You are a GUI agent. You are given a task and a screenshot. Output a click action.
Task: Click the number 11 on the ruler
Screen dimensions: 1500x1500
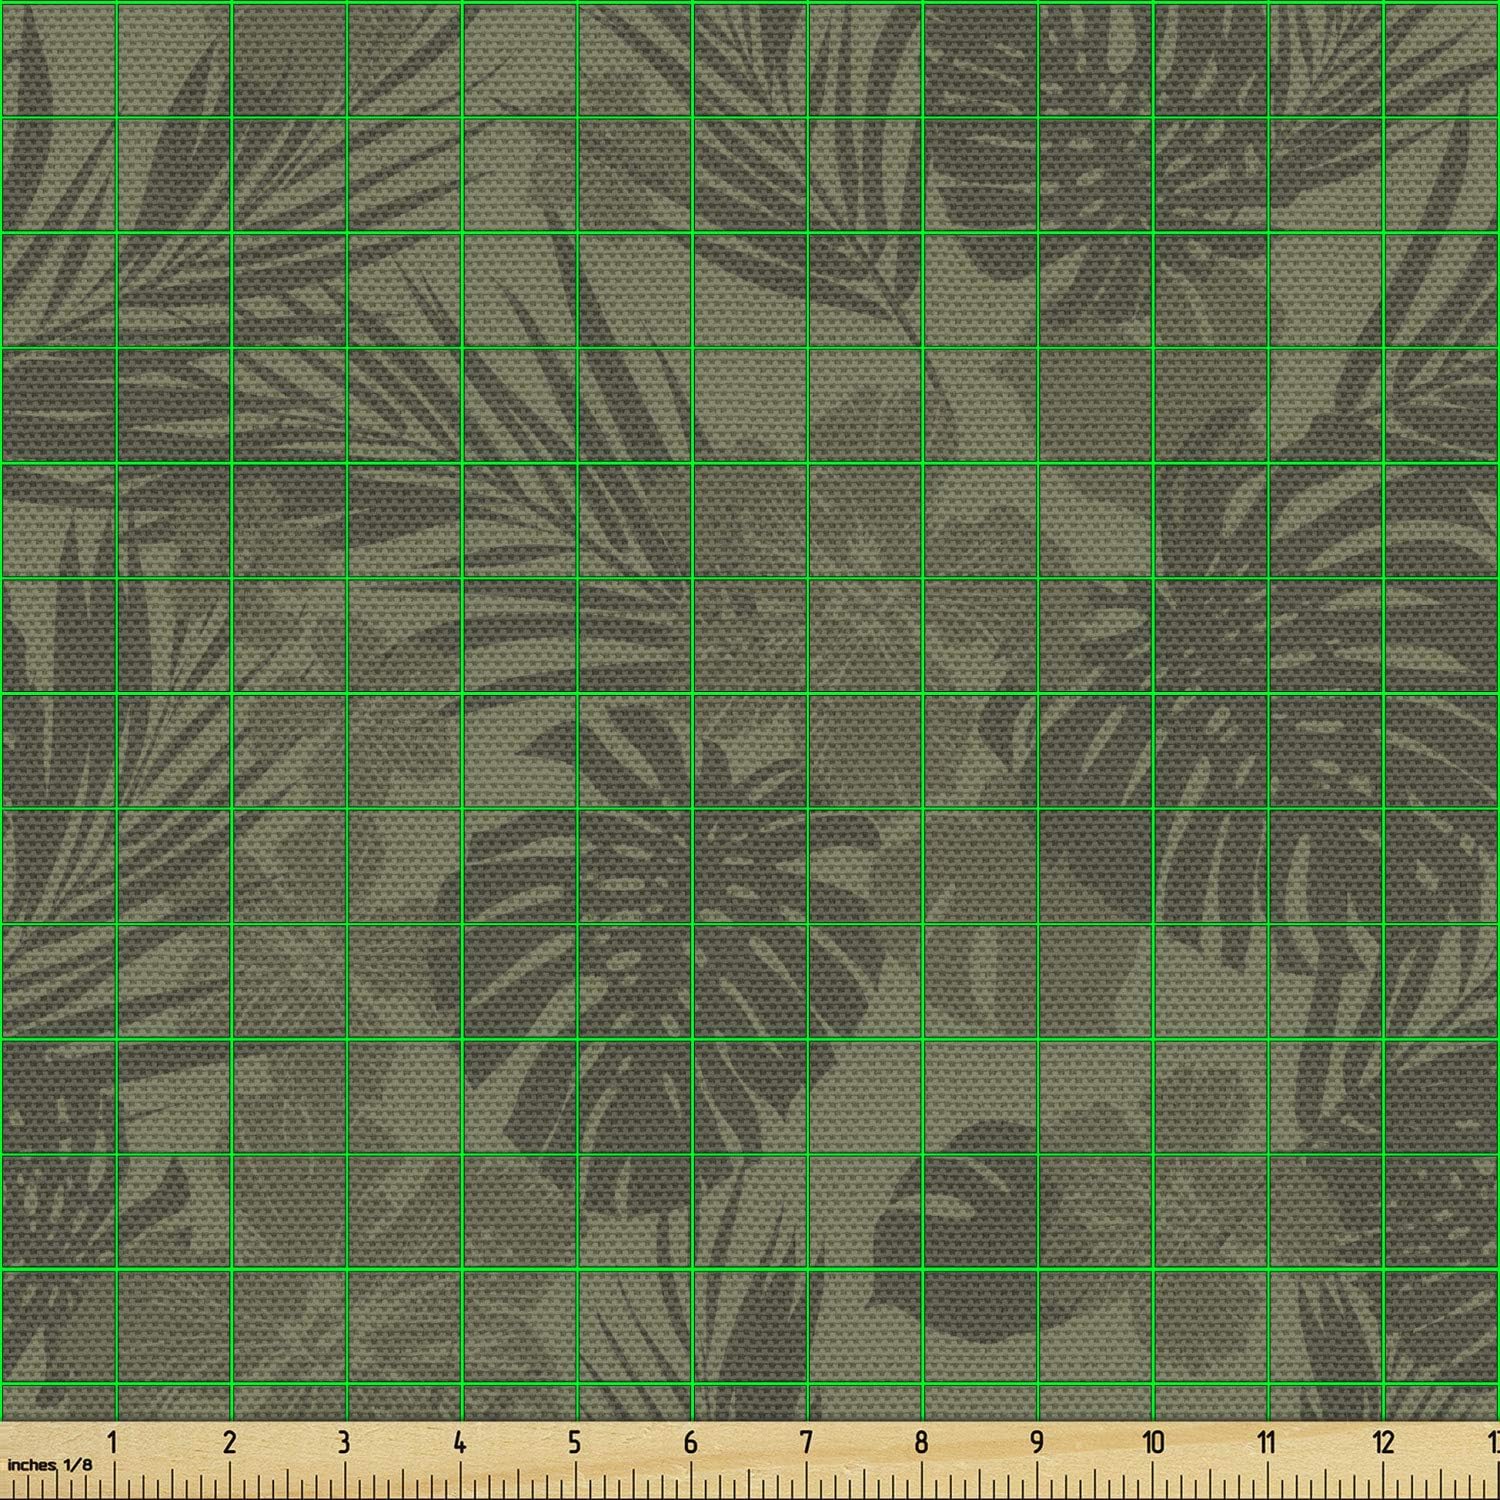pos(1267,1442)
